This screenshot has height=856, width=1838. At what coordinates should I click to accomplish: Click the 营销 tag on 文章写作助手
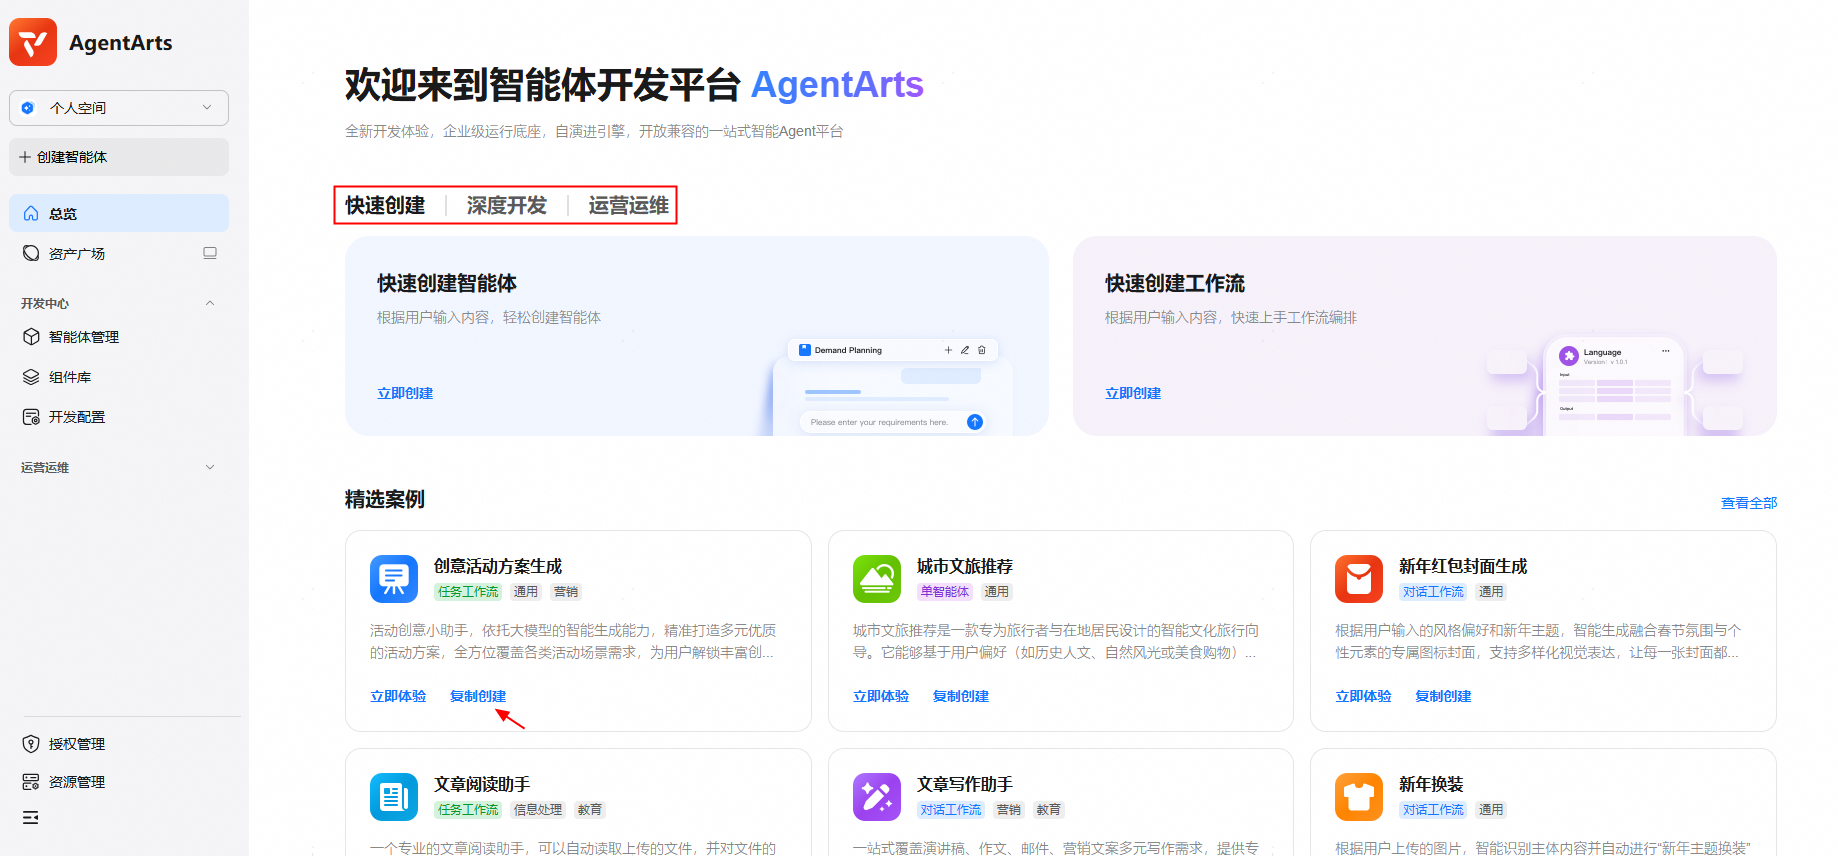pyautogui.click(x=1009, y=810)
